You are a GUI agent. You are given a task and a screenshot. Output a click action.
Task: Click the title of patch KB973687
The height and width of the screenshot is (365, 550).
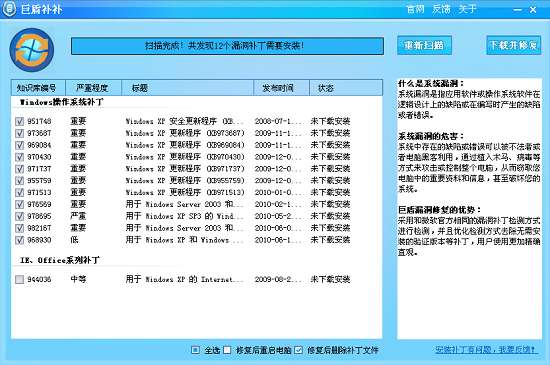point(185,133)
